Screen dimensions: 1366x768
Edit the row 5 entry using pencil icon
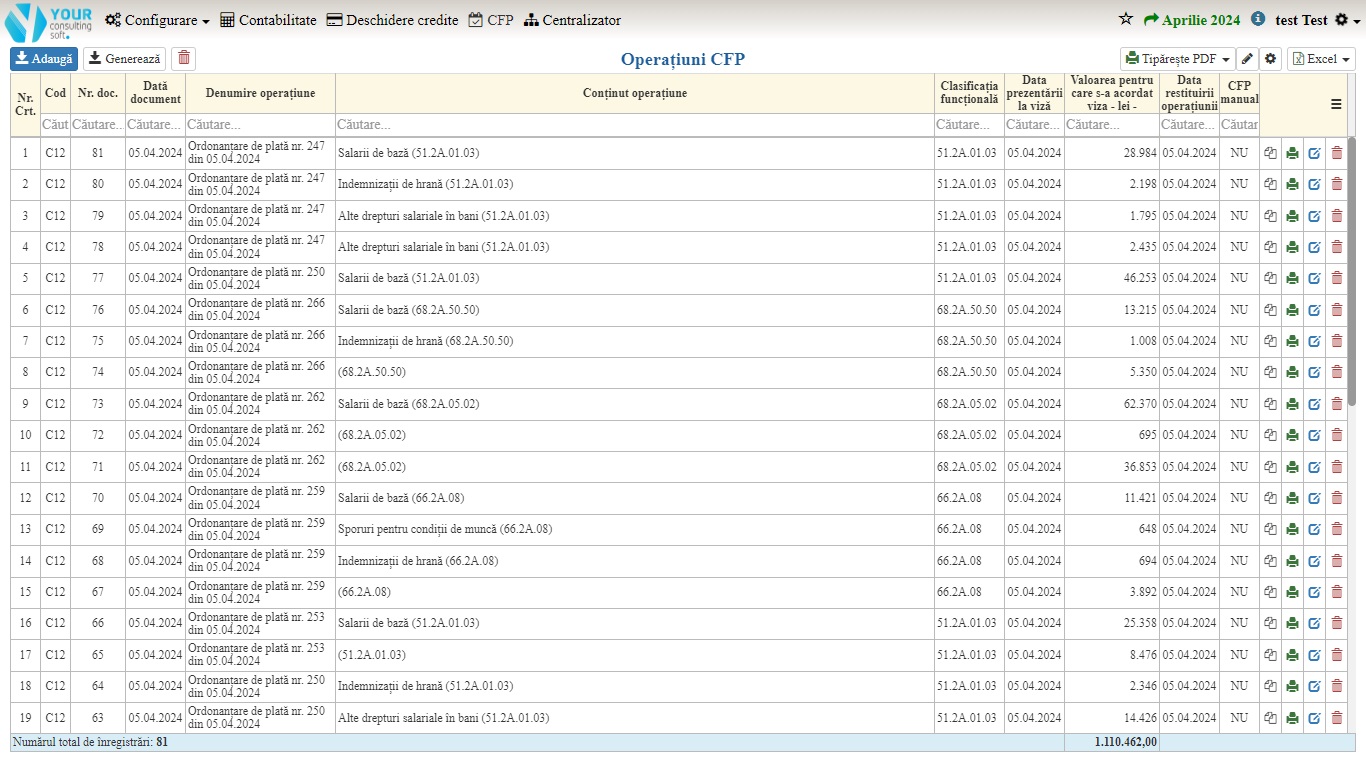[x=1314, y=278]
